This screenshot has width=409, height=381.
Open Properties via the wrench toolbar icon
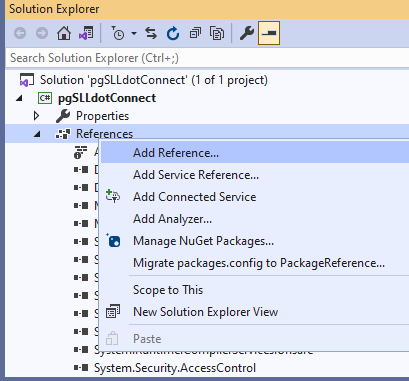[247, 33]
